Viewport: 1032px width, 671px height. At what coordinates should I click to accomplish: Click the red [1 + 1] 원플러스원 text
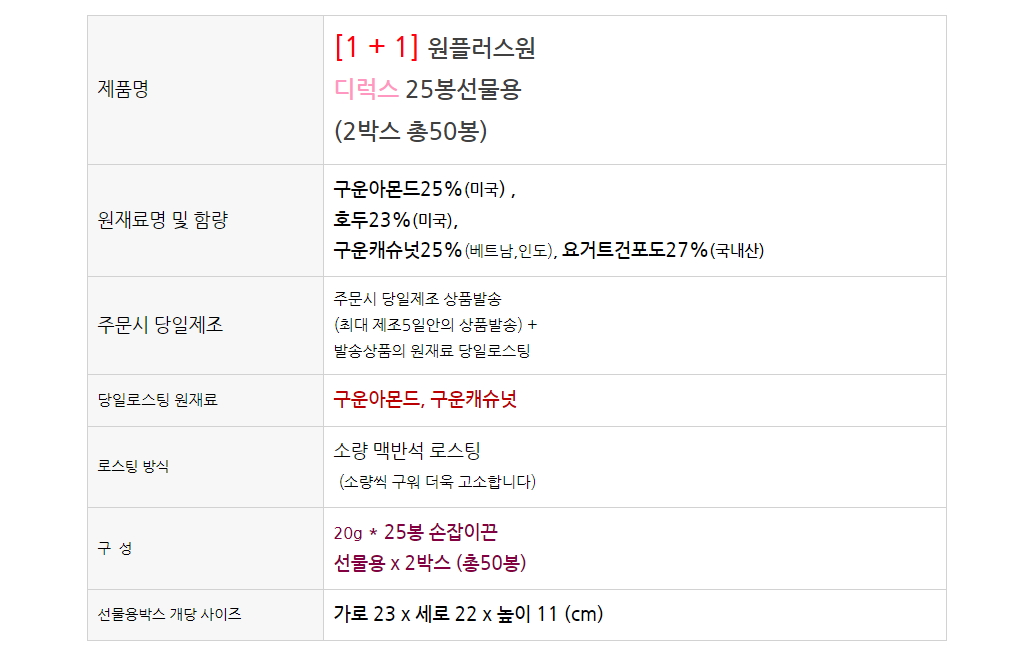[435, 47]
